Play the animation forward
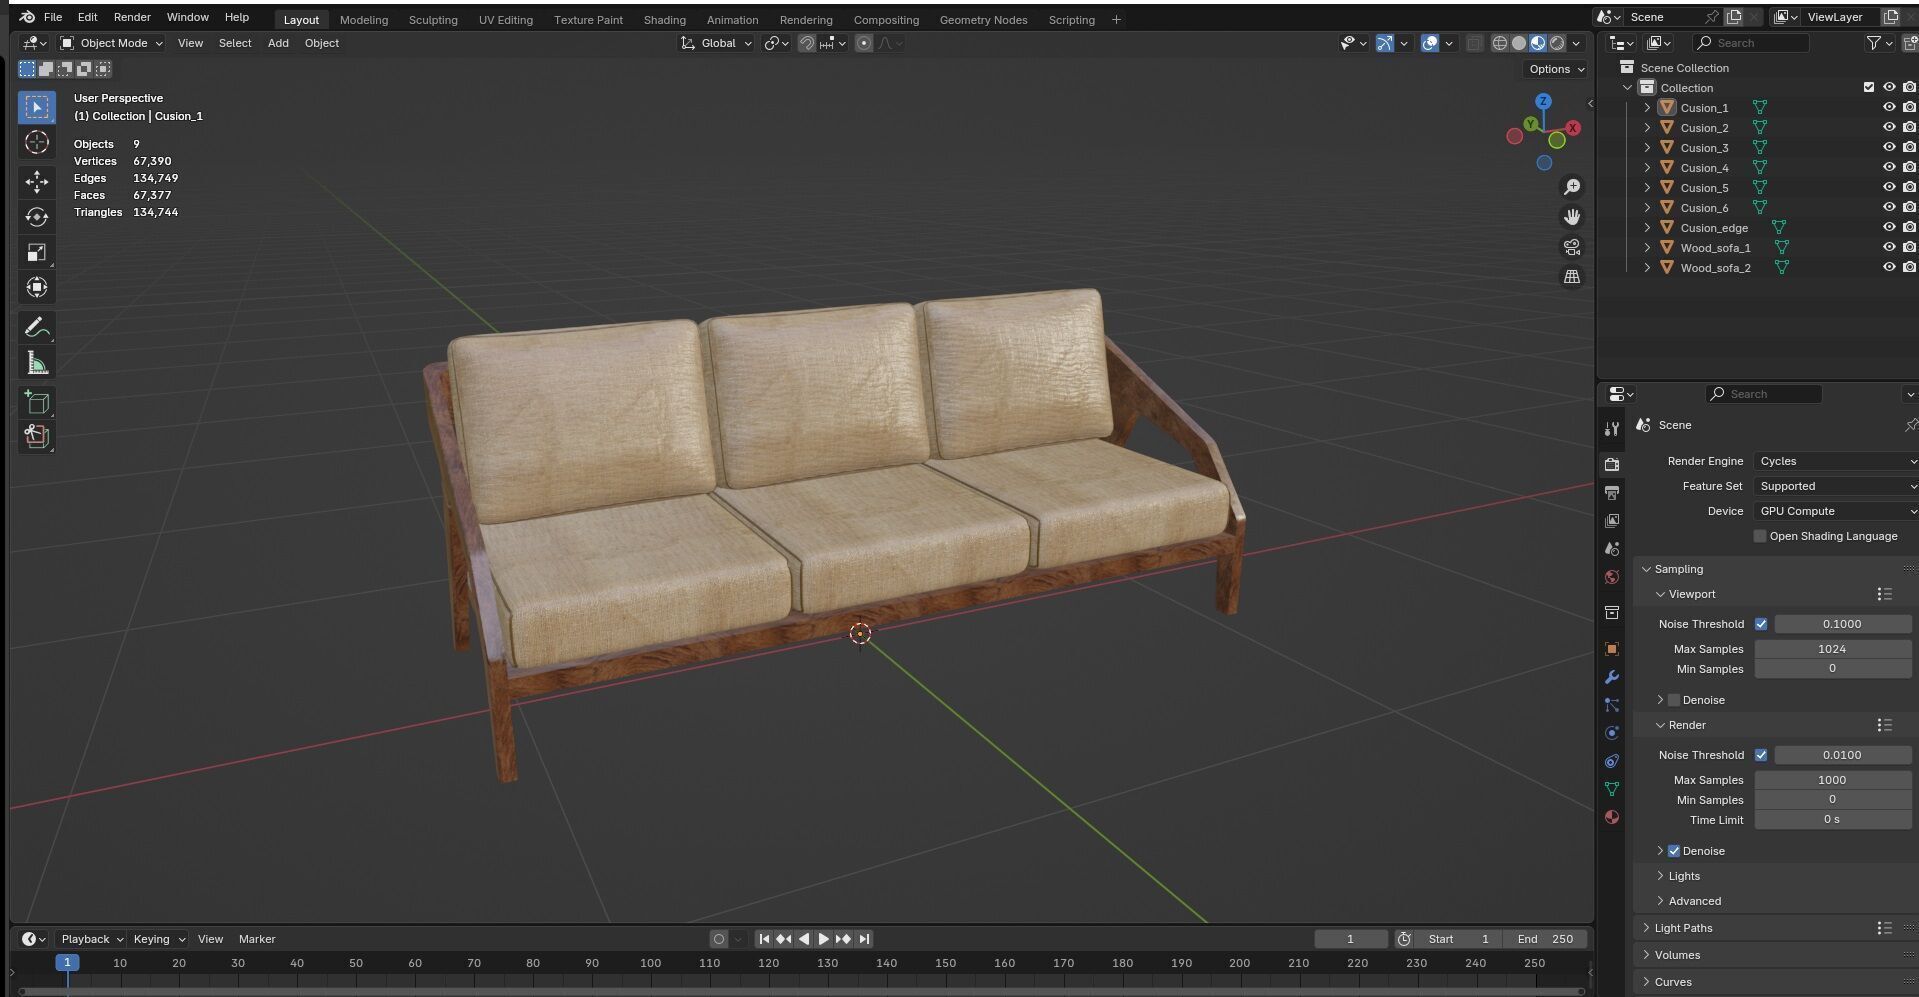1919x997 pixels. tap(823, 939)
